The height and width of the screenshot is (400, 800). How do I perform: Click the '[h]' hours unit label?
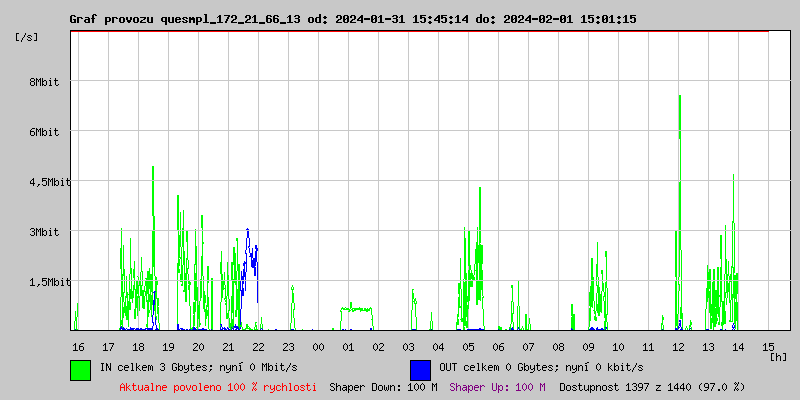pyautogui.click(x=777, y=356)
